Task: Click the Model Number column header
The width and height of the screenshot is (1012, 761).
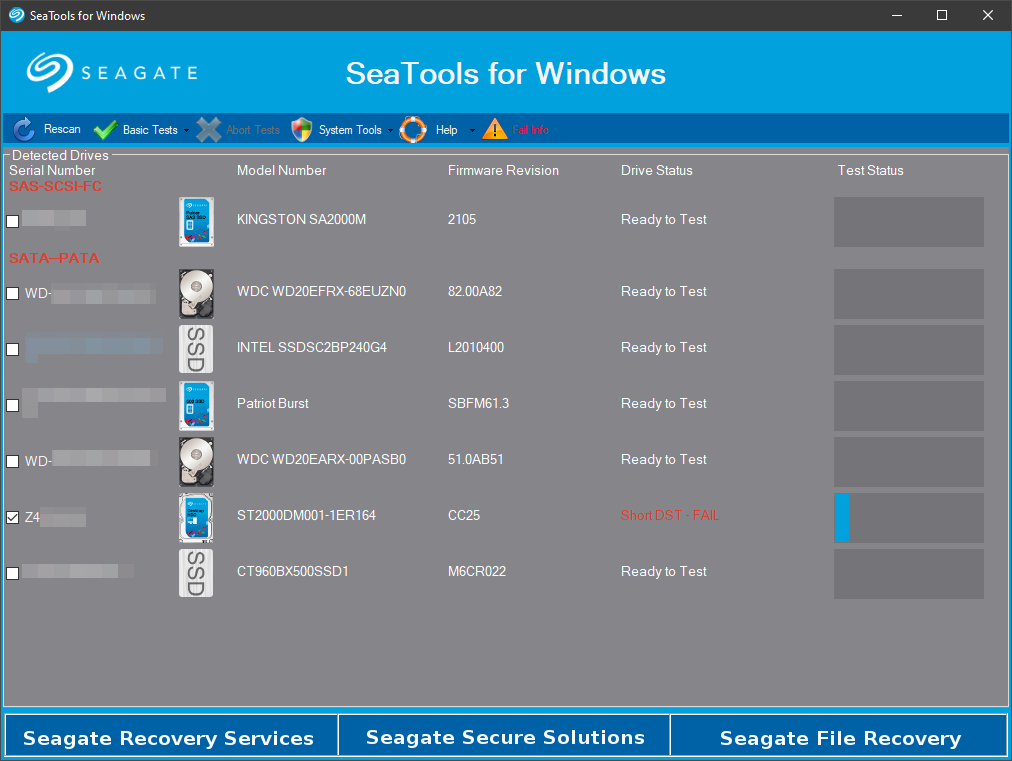Action: (x=281, y=170)
